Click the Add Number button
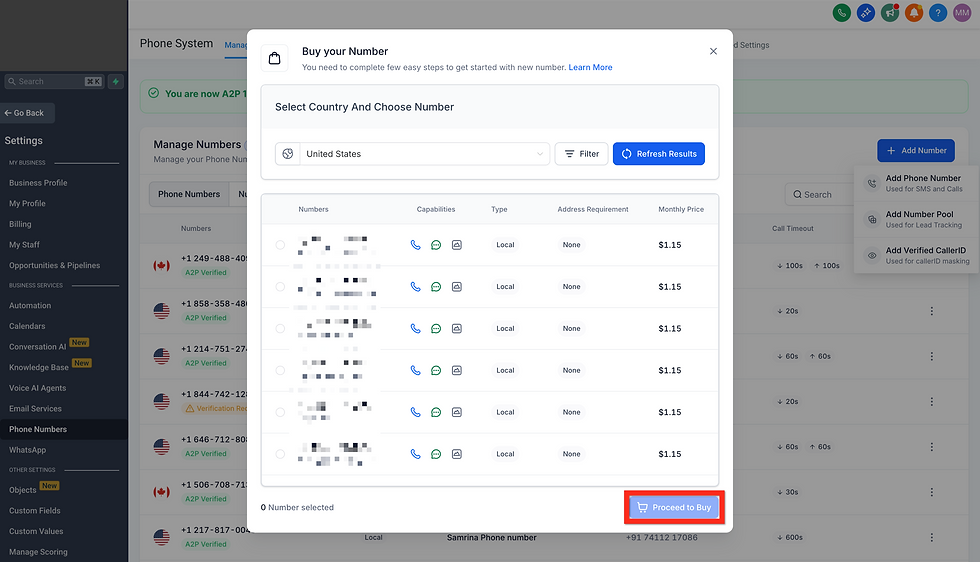The width and height of the screenshot is (980, 562). (x=916, y=151)
